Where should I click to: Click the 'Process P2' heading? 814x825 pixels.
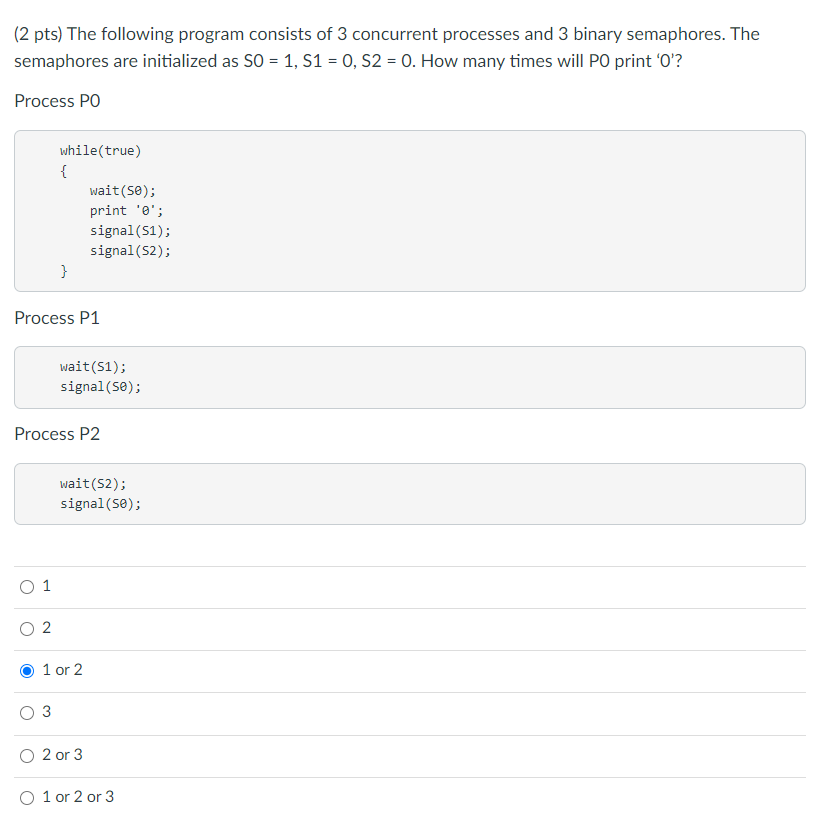(x=57, y=434)
